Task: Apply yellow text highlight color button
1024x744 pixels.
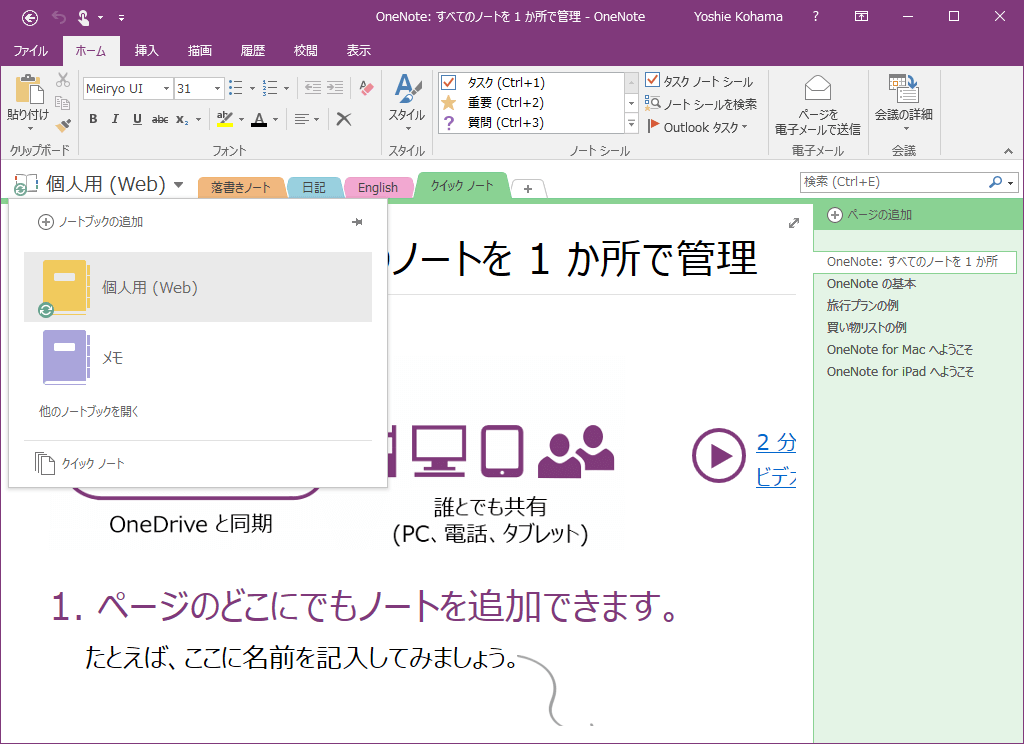Action: coord(224,120)
